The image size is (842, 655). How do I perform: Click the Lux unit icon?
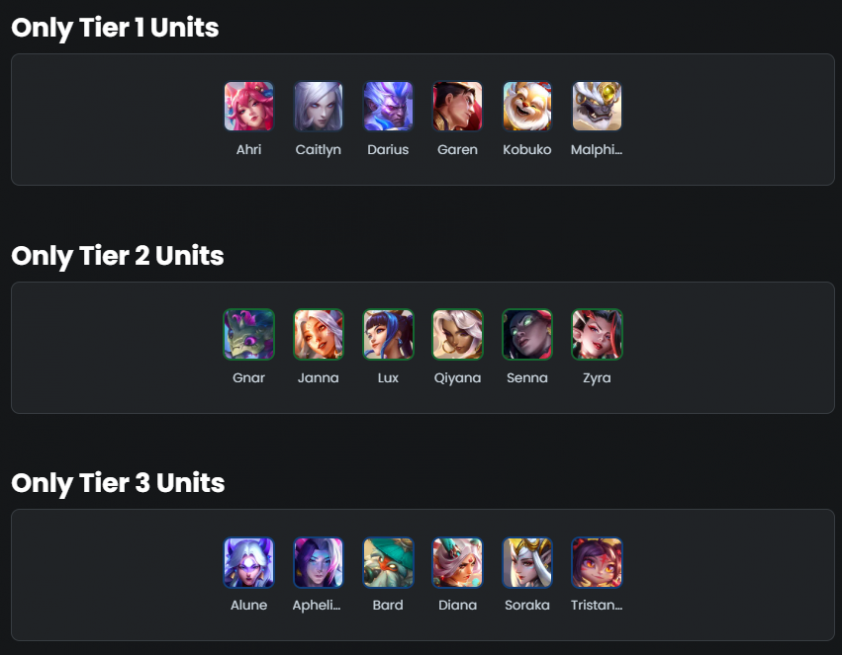pos(388,334)
